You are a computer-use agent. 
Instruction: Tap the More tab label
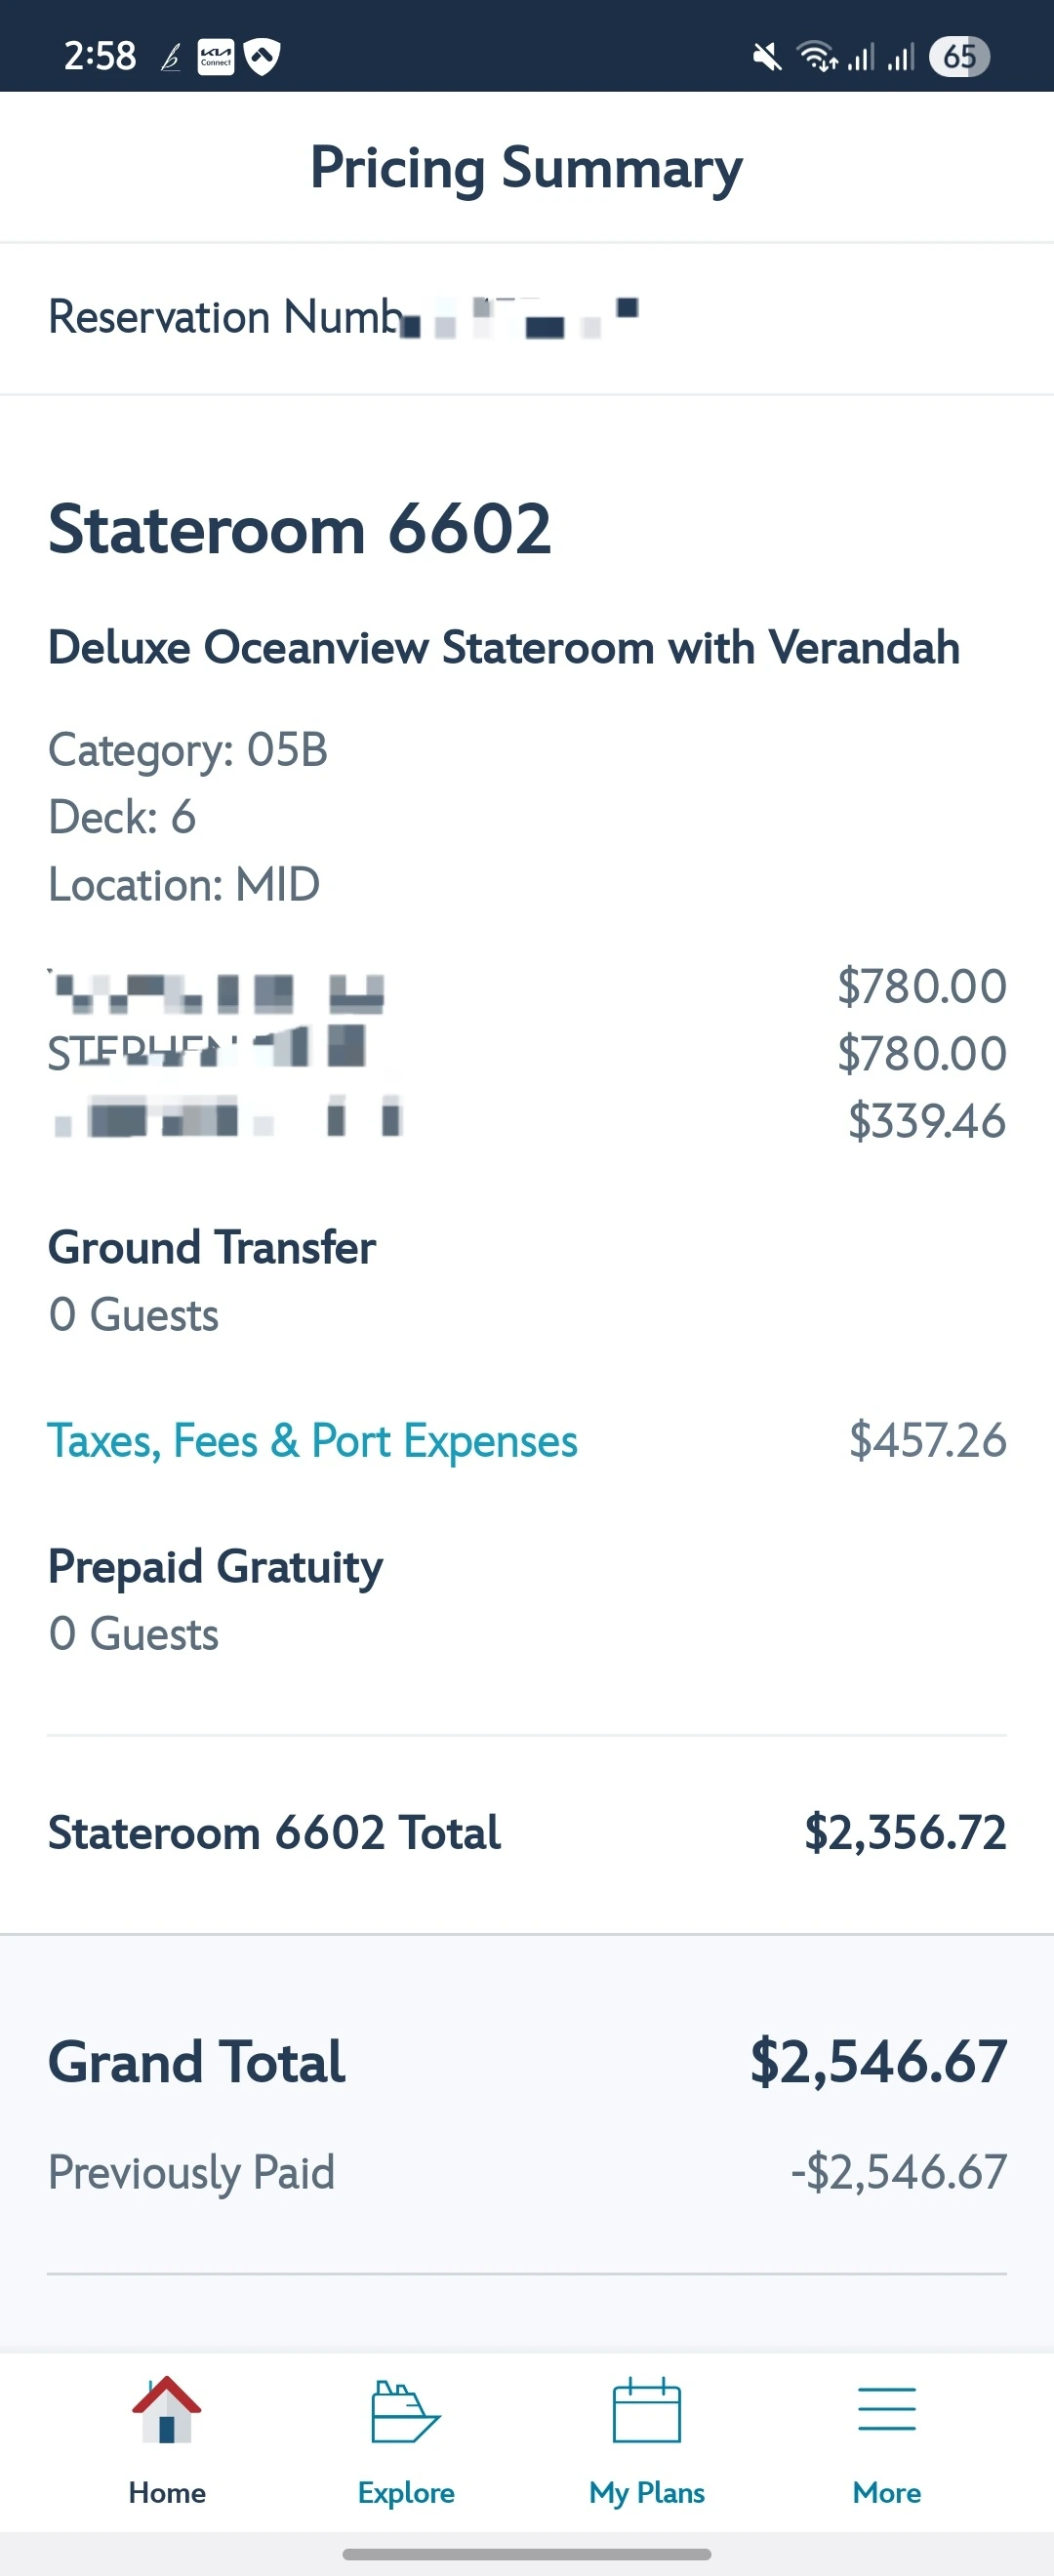(887, 2493)
